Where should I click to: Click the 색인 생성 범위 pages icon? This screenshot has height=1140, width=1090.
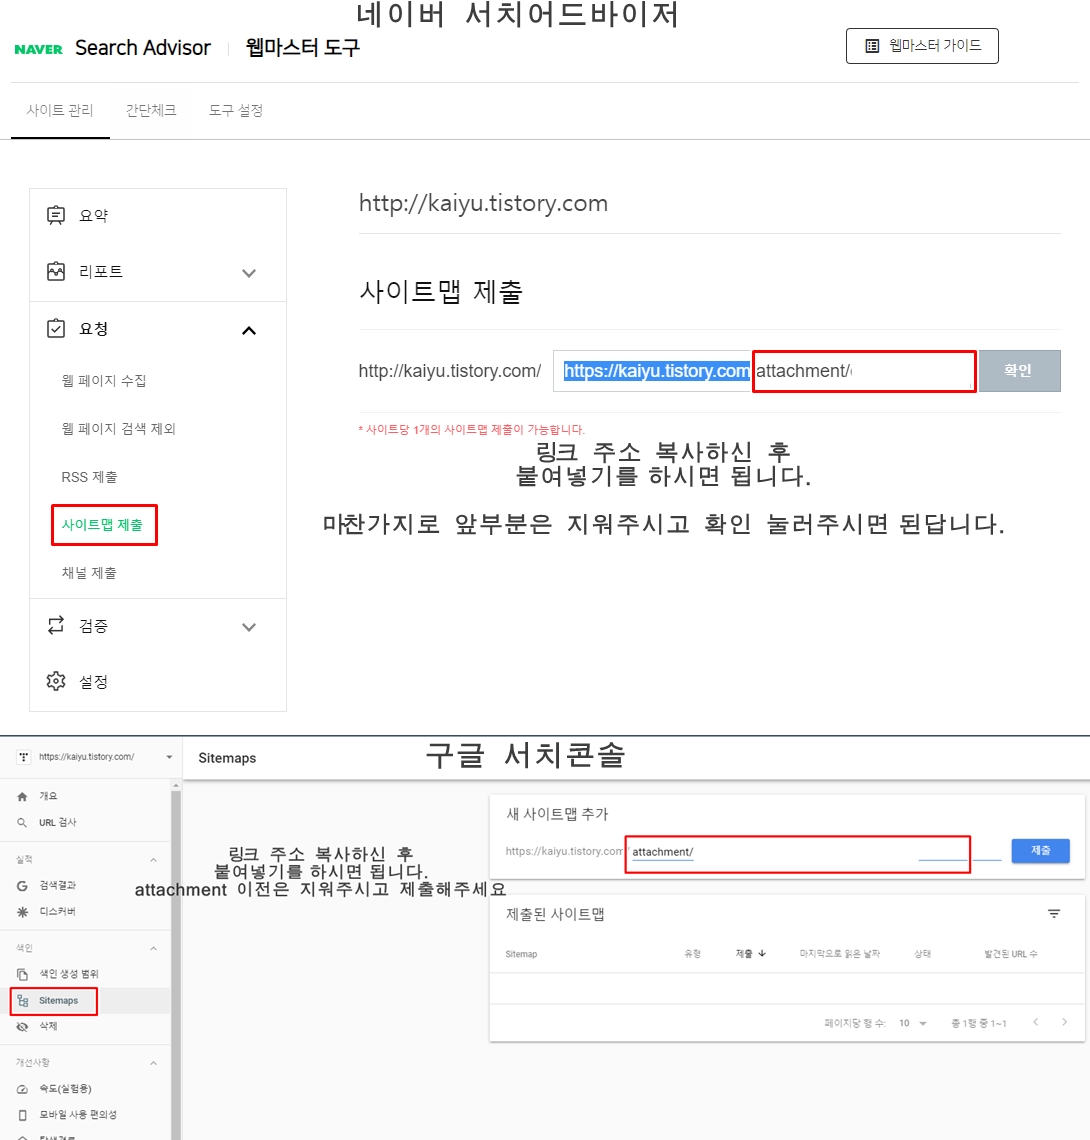[22, 974]
